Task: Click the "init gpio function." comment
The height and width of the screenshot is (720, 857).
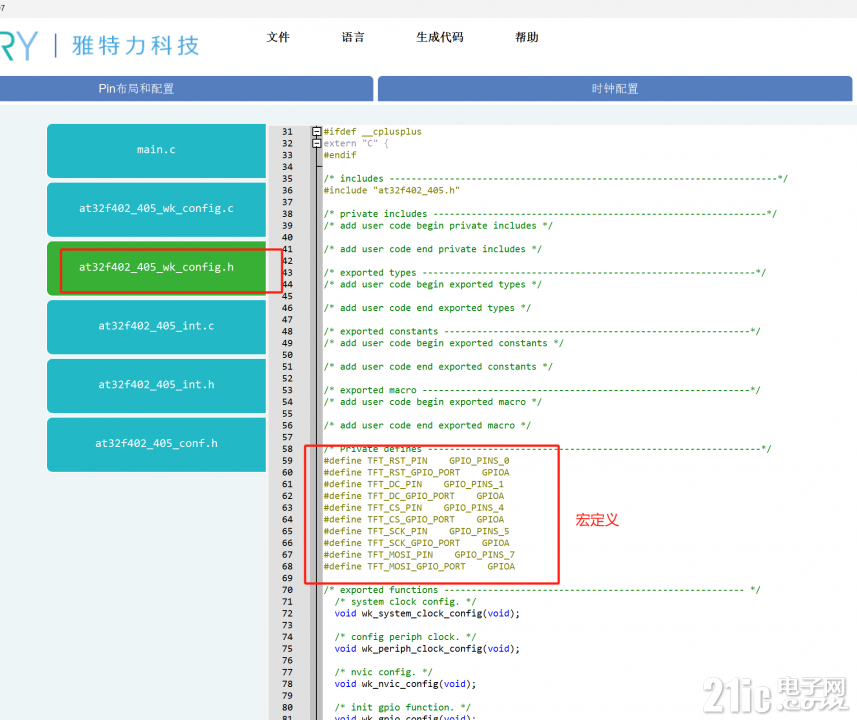Action: (402, 707)
